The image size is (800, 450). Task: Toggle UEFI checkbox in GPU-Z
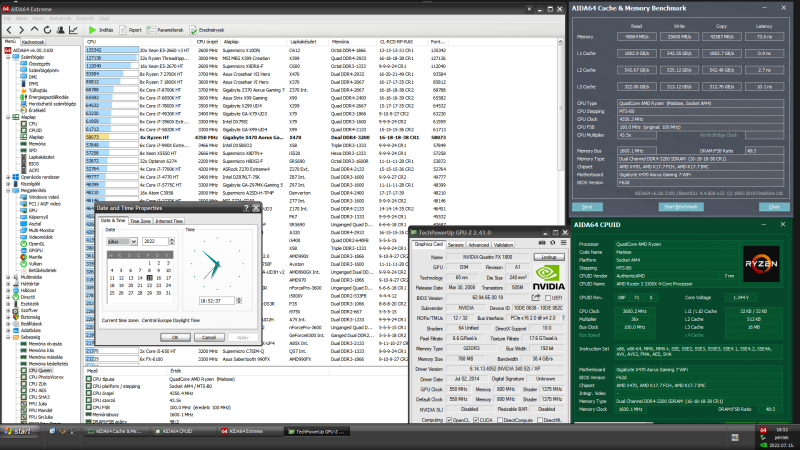(x=548, y=298)
